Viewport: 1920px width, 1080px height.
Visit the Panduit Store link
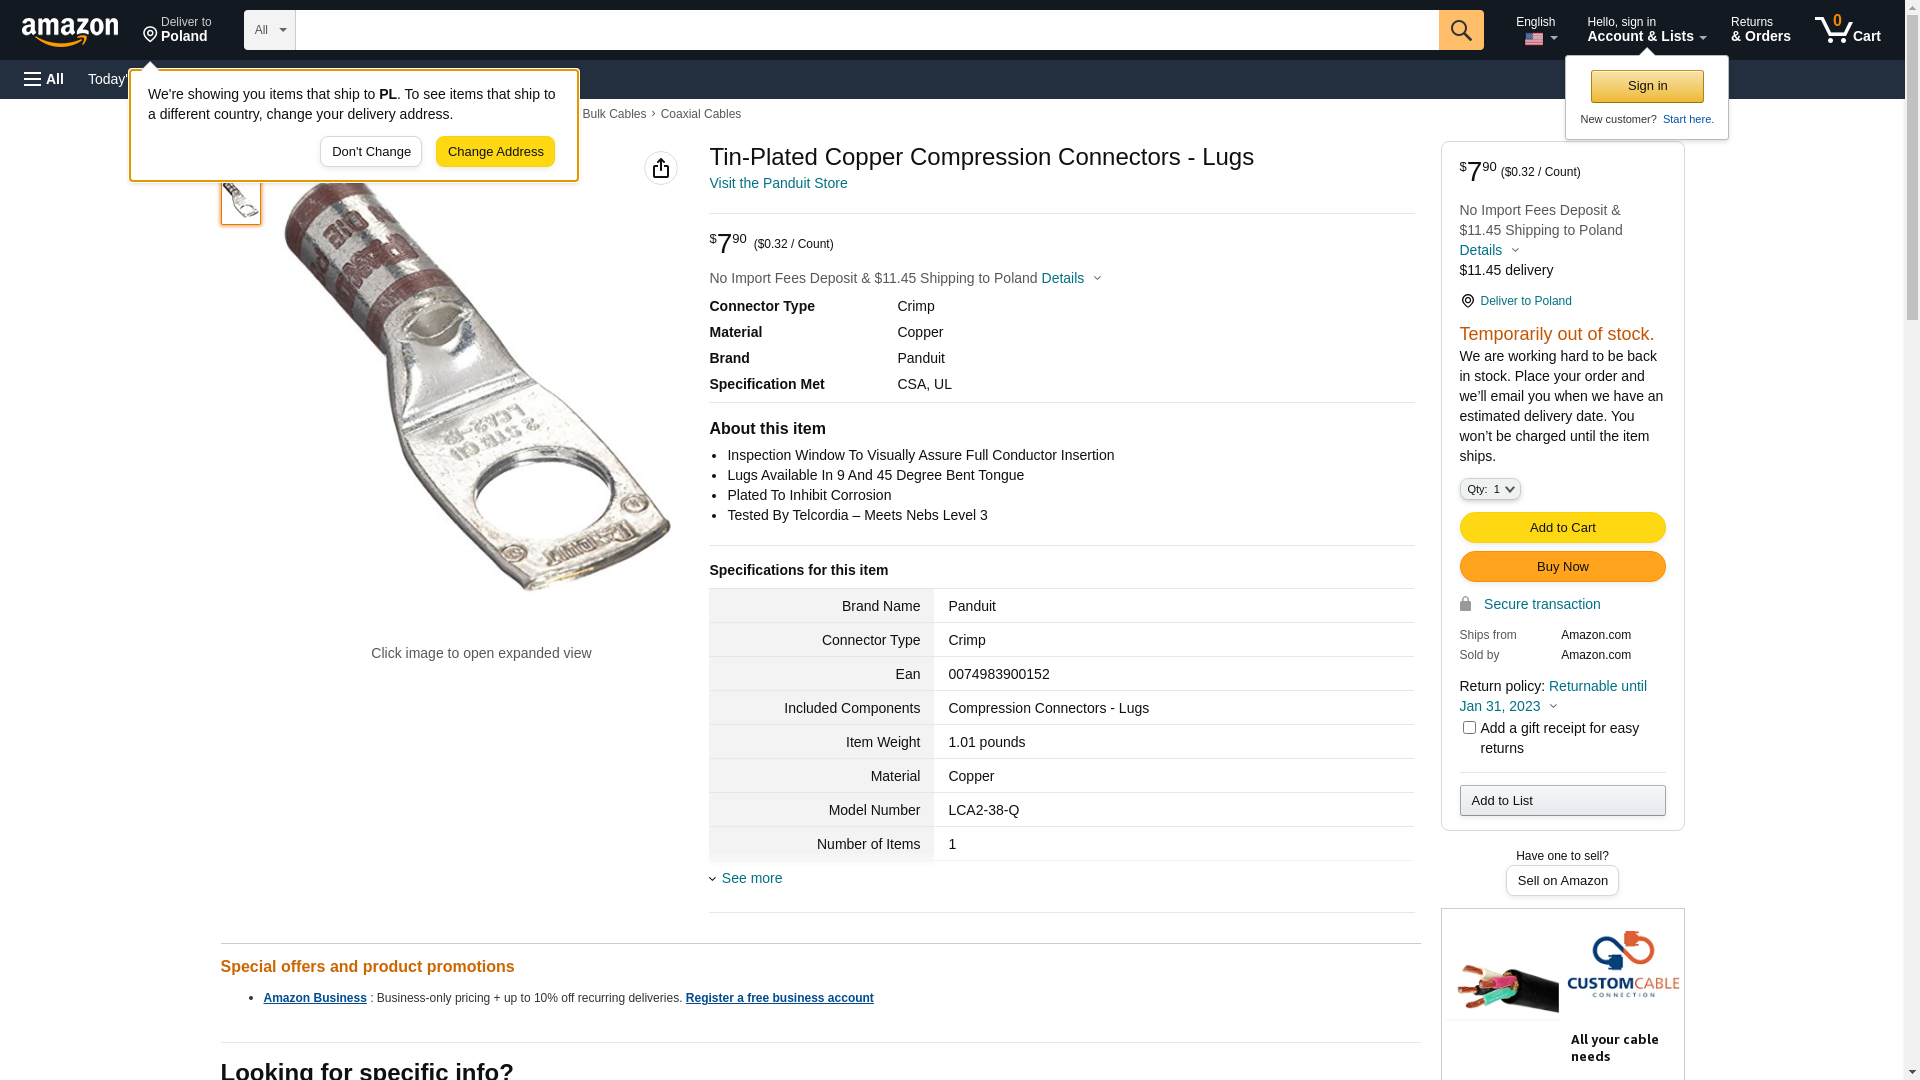778,183
